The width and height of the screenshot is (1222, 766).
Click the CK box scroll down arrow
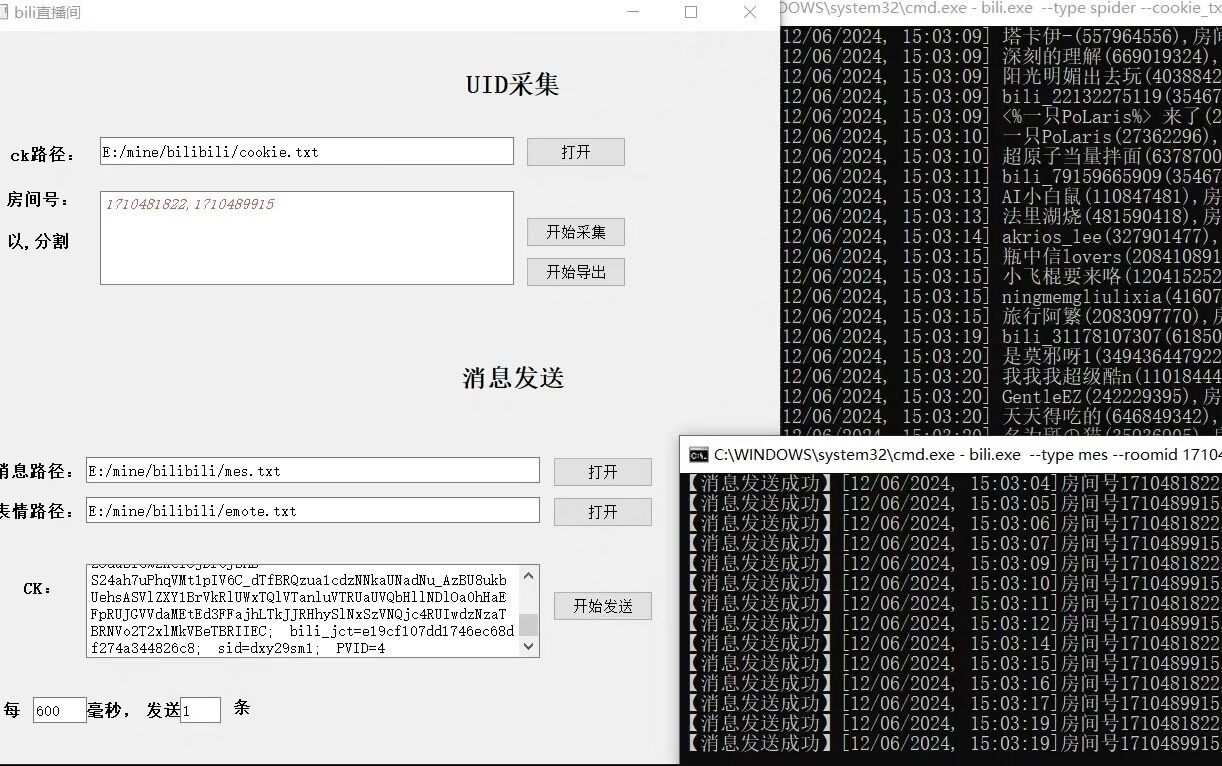pos(529,647)
